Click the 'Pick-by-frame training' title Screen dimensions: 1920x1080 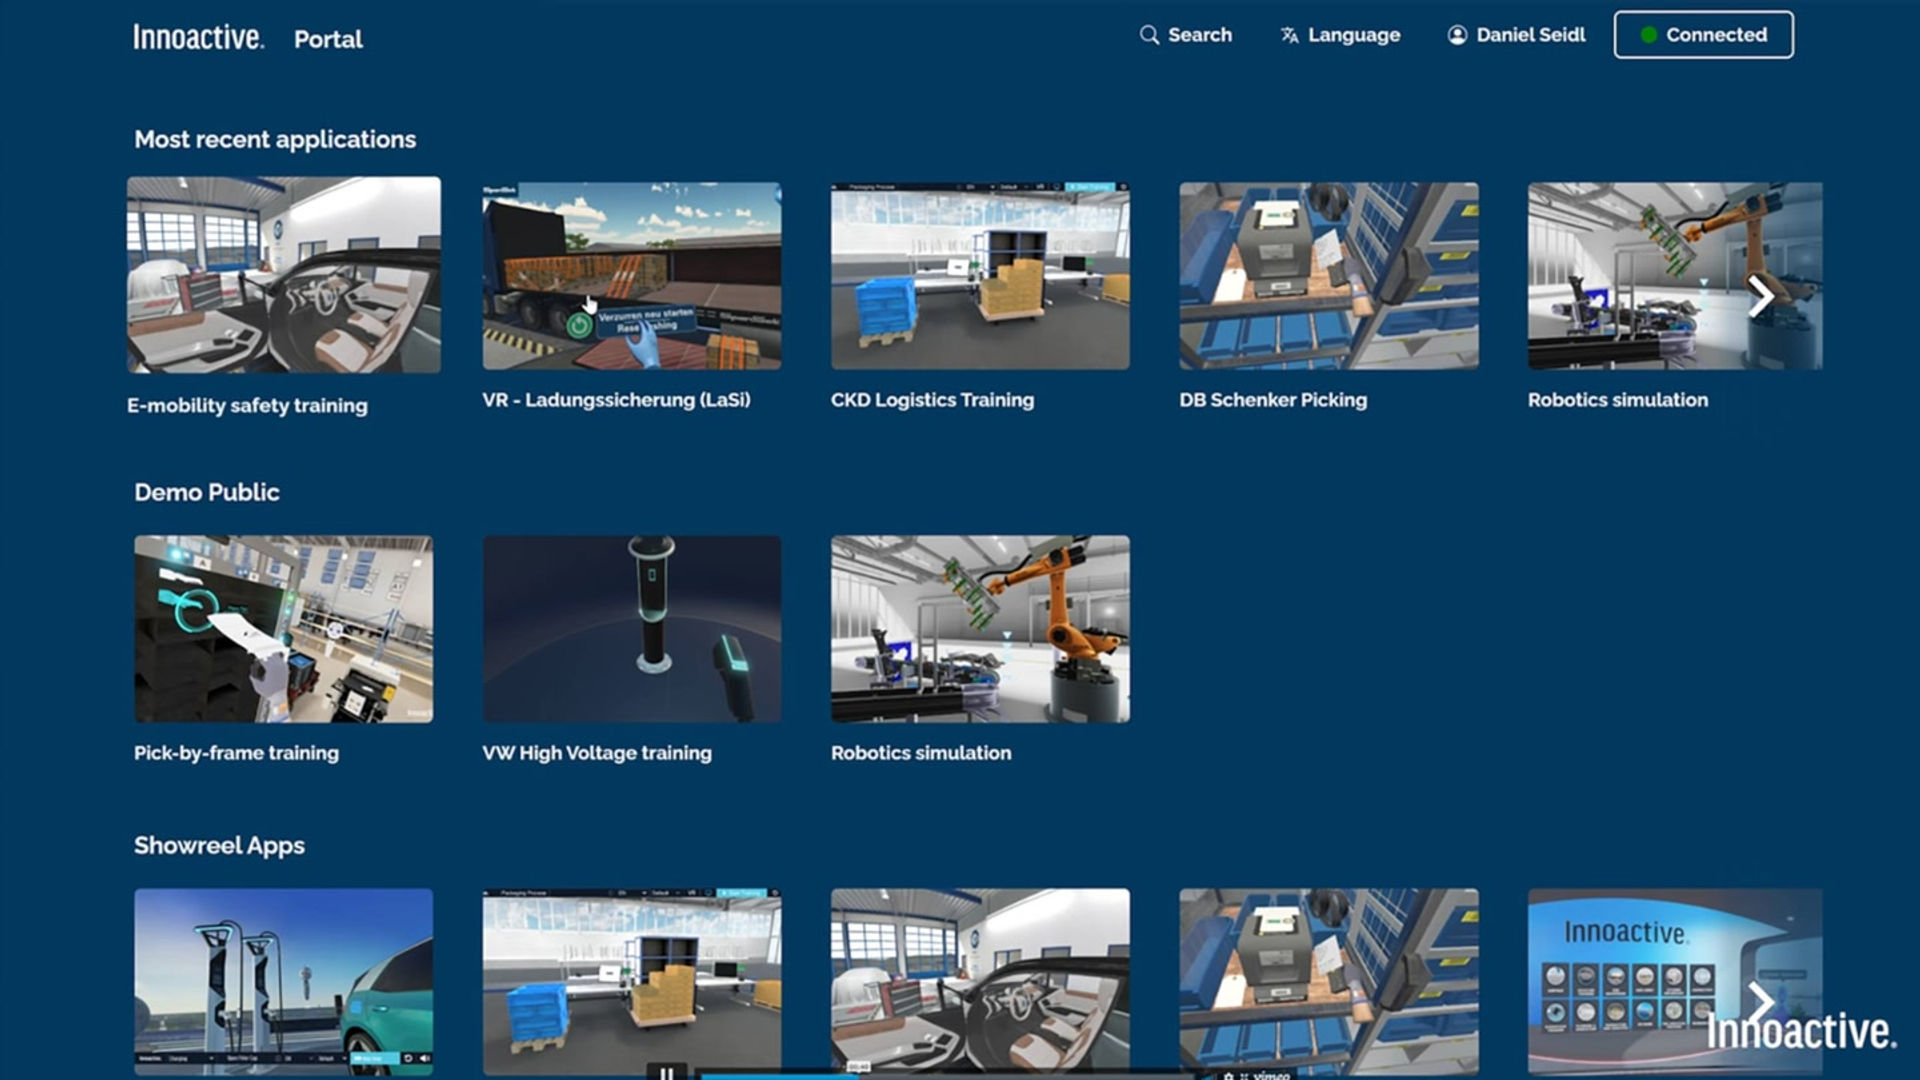(x=236, y=753)
